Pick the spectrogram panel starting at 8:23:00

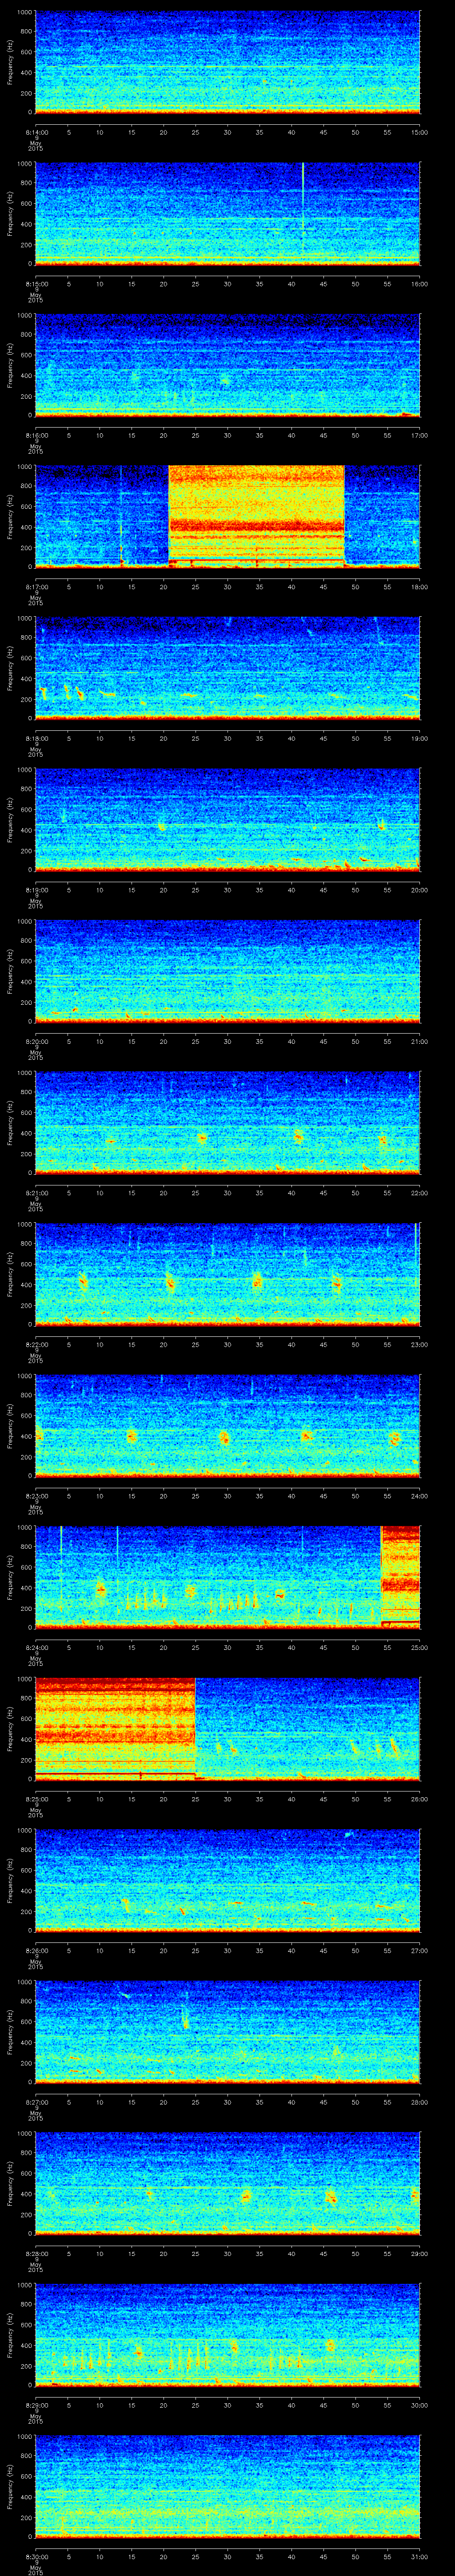coord(227,1426)
